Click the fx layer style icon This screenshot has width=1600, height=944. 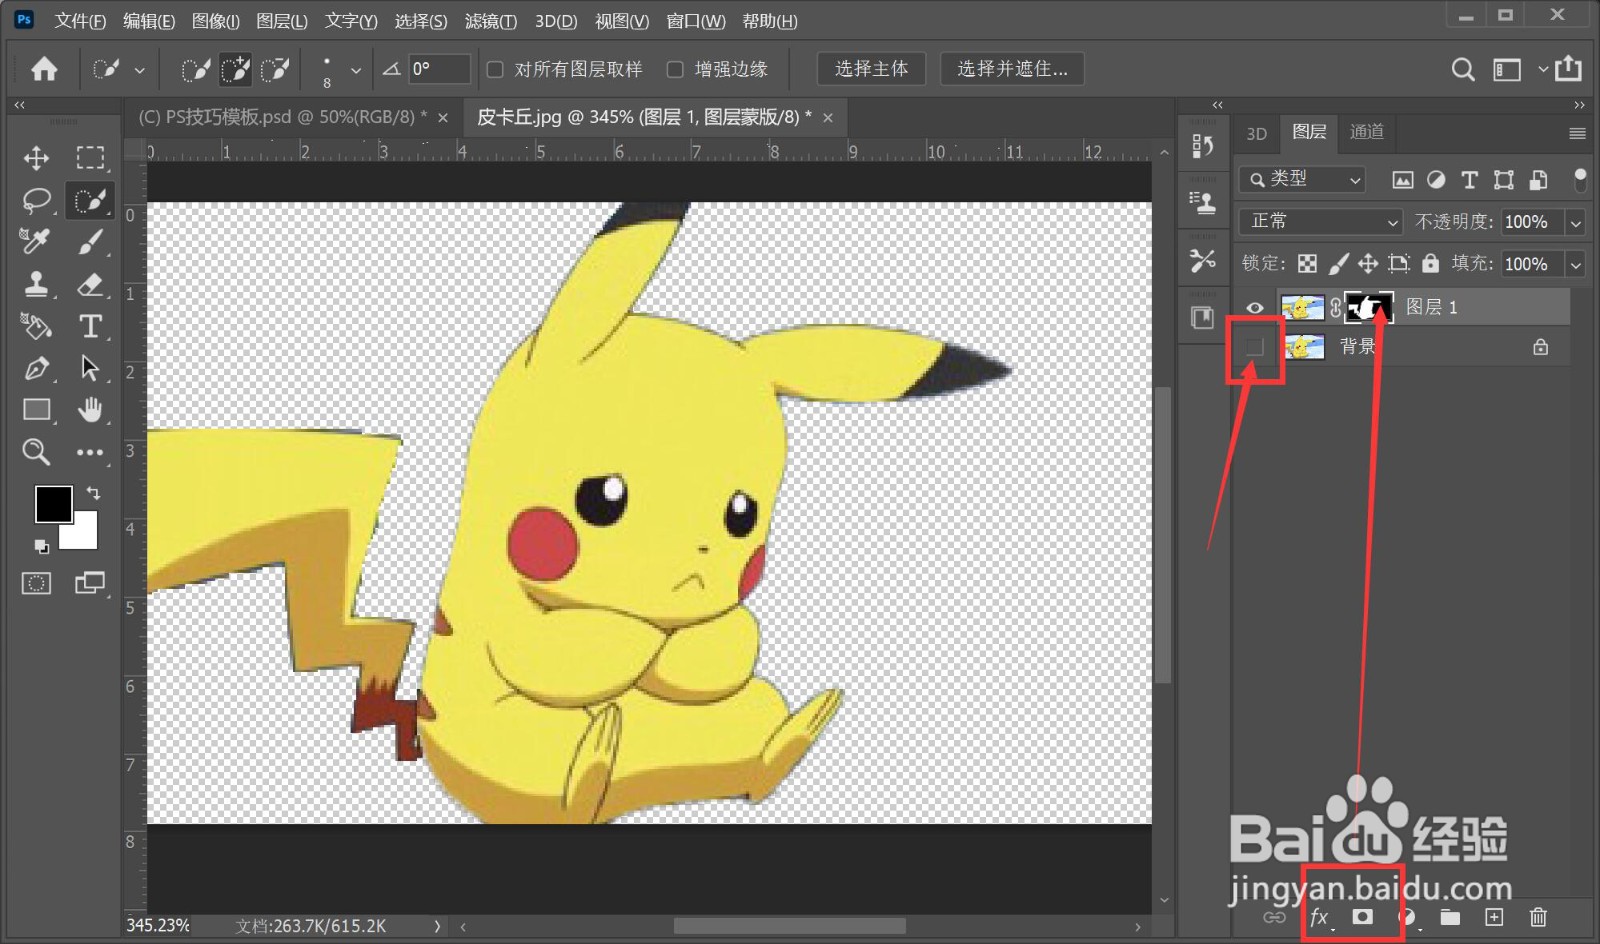[x=1320, y=917]
